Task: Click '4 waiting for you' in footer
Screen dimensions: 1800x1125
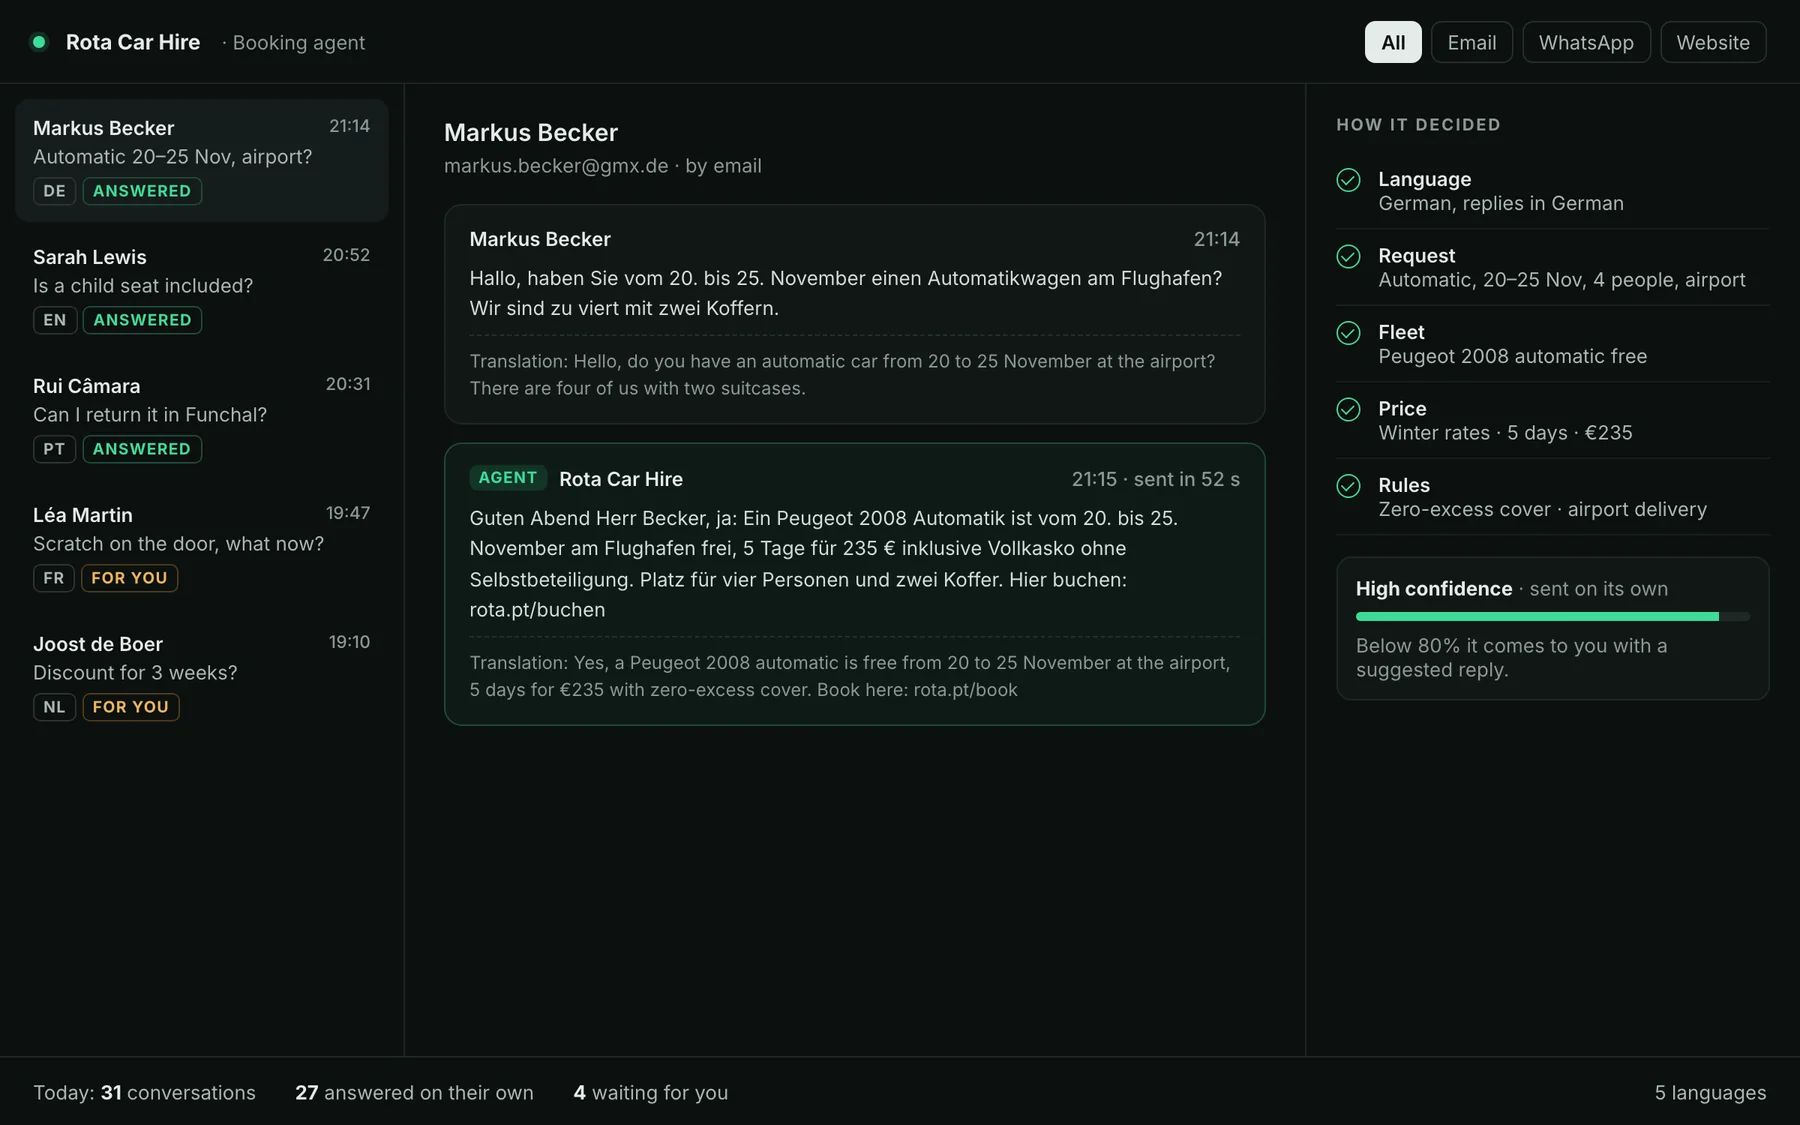Action: 651,1093
